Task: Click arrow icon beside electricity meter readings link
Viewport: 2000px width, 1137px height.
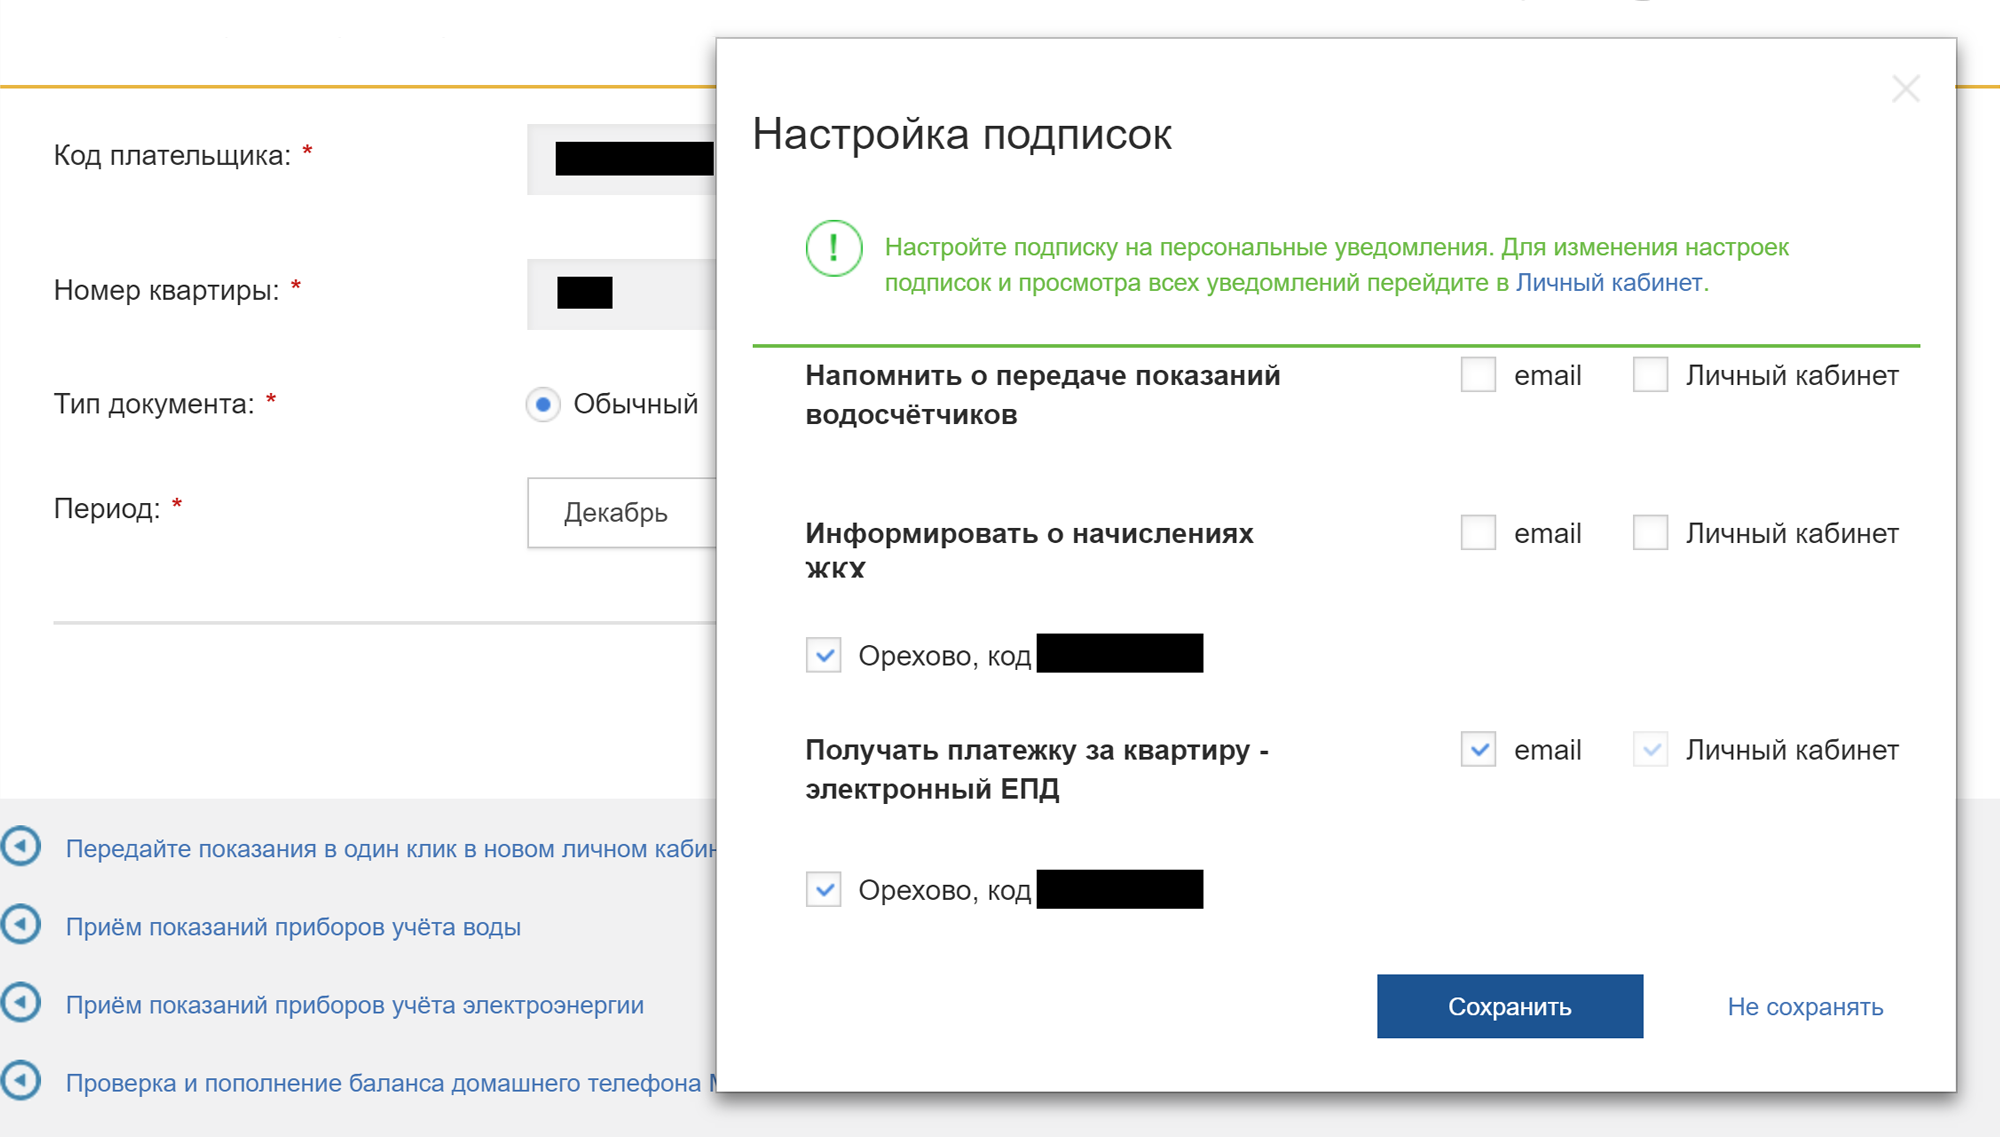Action: (x=21, y=1003)
